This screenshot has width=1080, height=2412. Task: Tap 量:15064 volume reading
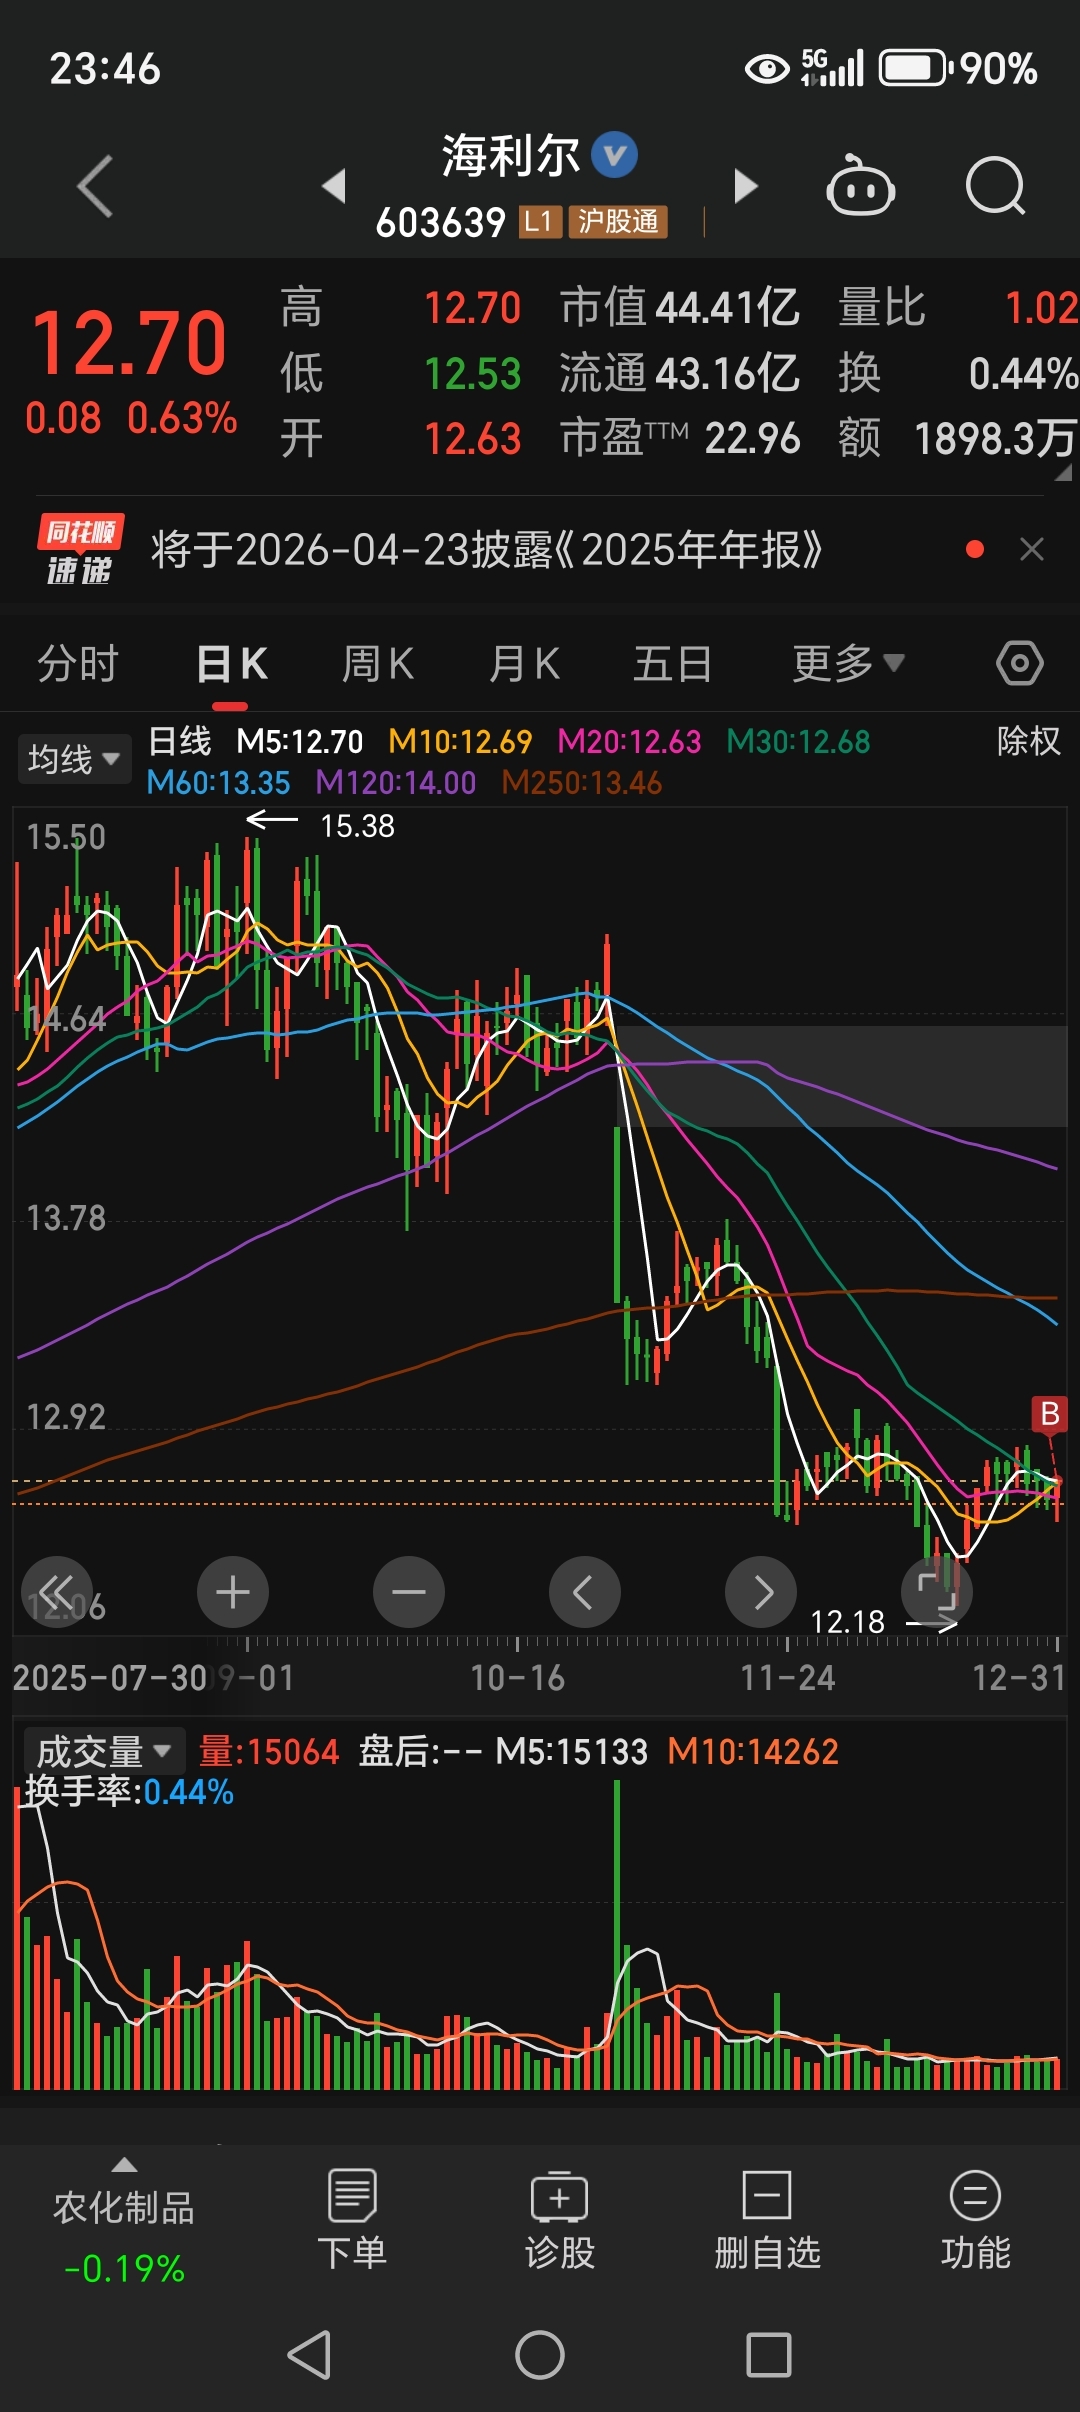[269, 1752]
